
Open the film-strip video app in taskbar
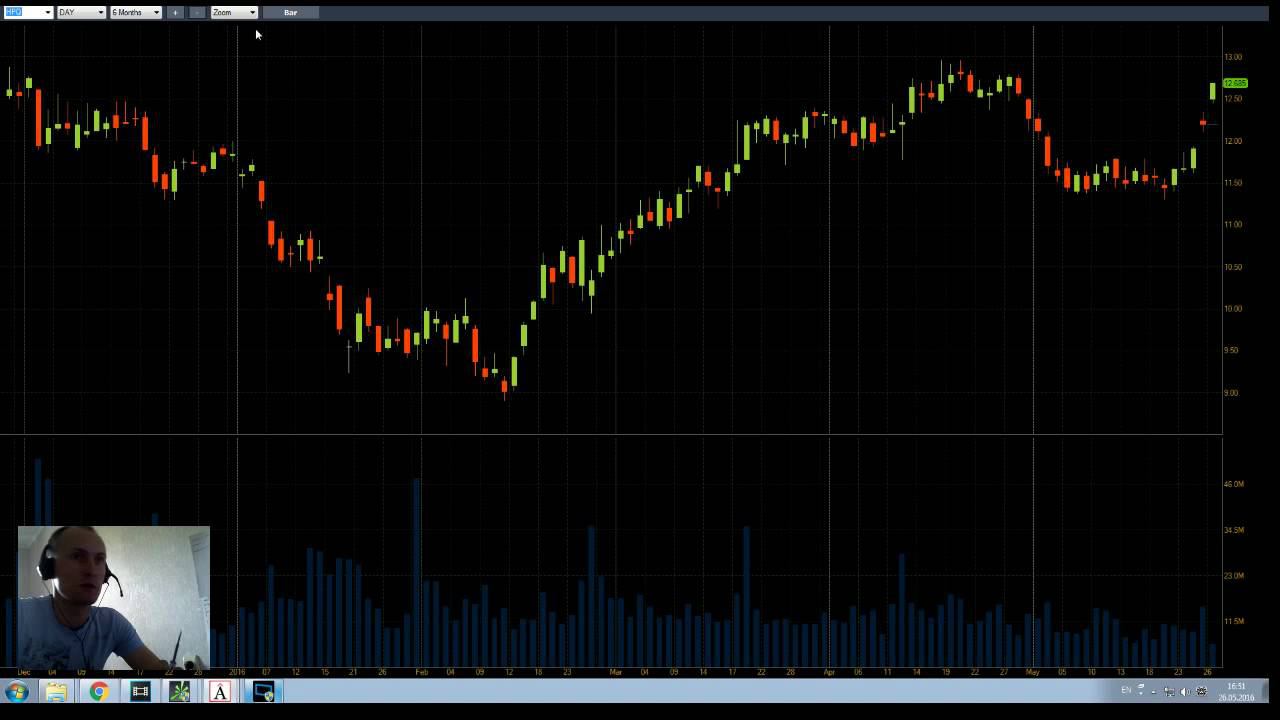(x=140, y=692)
